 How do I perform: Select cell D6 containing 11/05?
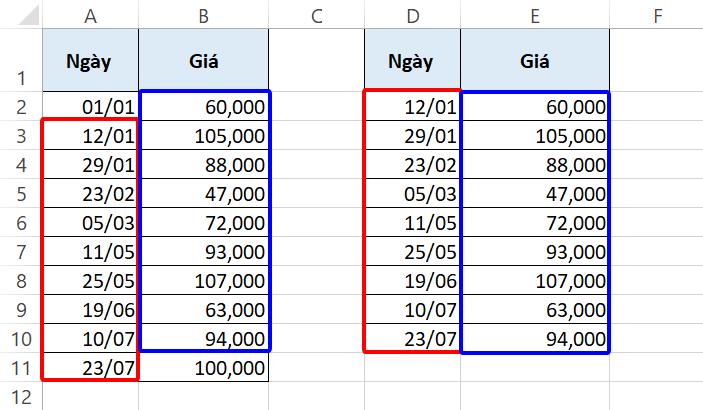[412, 222]
